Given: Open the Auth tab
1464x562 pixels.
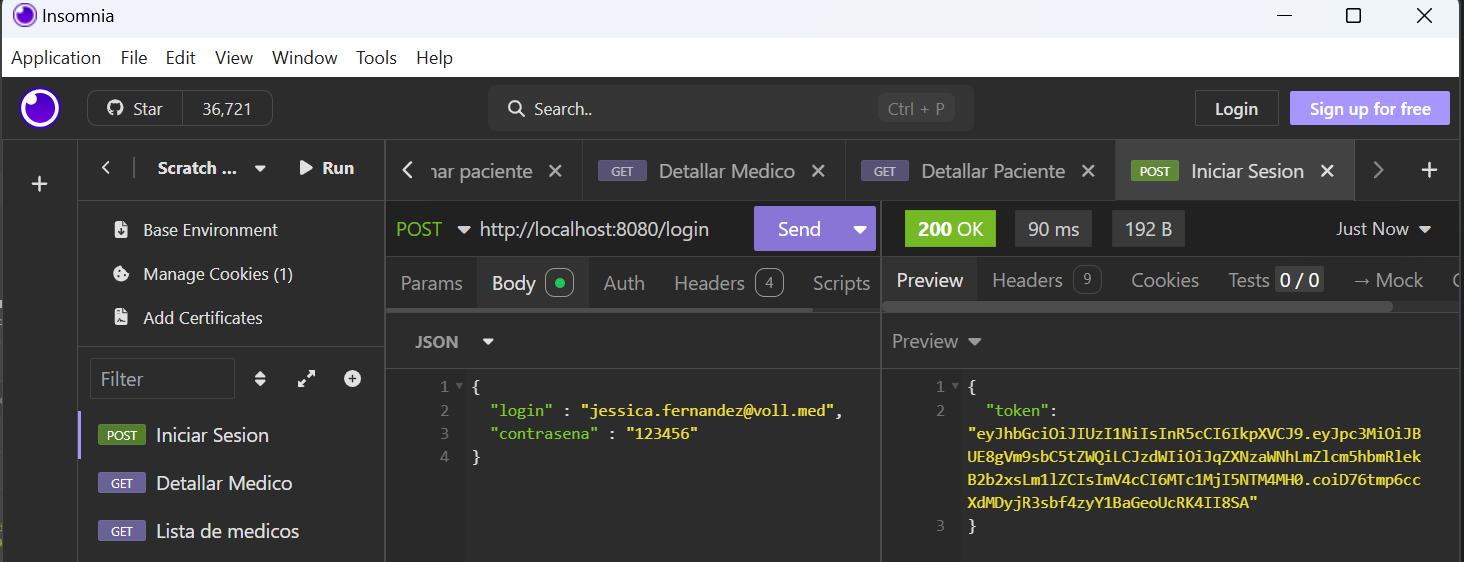Looking at the screenshot, I should 624,283.
